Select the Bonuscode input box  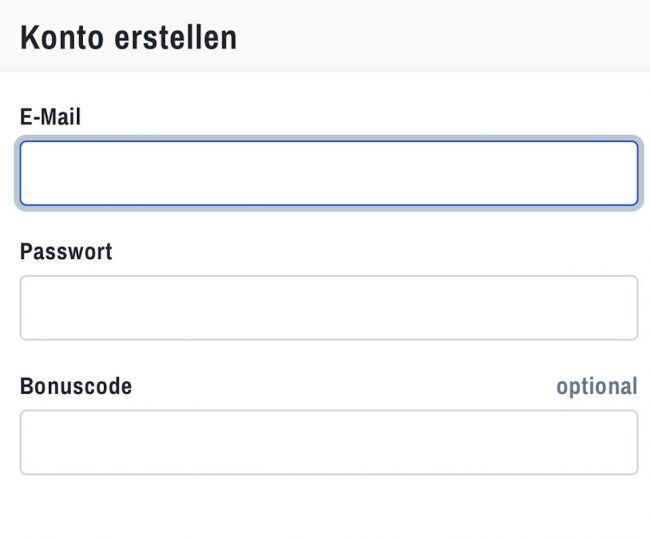328,442
